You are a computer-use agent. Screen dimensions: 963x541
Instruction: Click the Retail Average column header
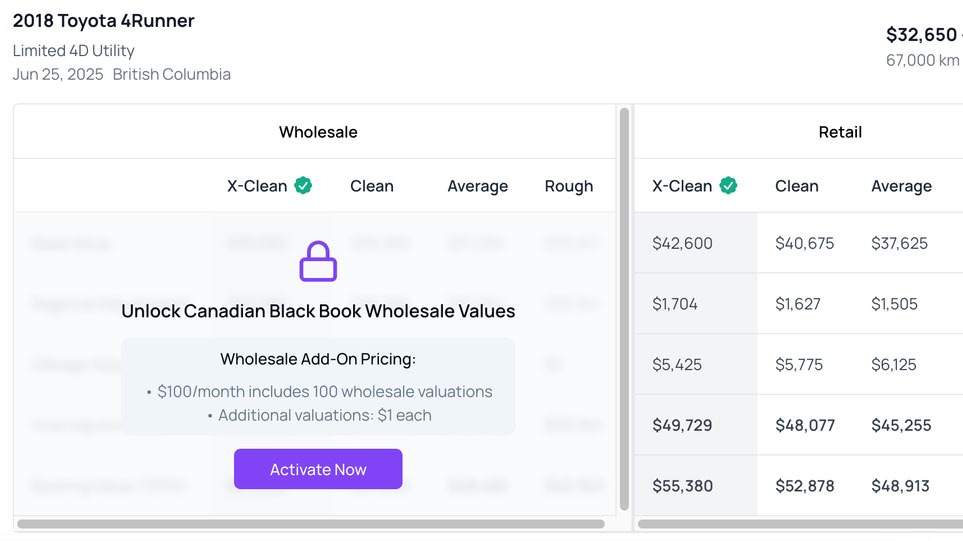pyautogui.click(x=901, y=186)
